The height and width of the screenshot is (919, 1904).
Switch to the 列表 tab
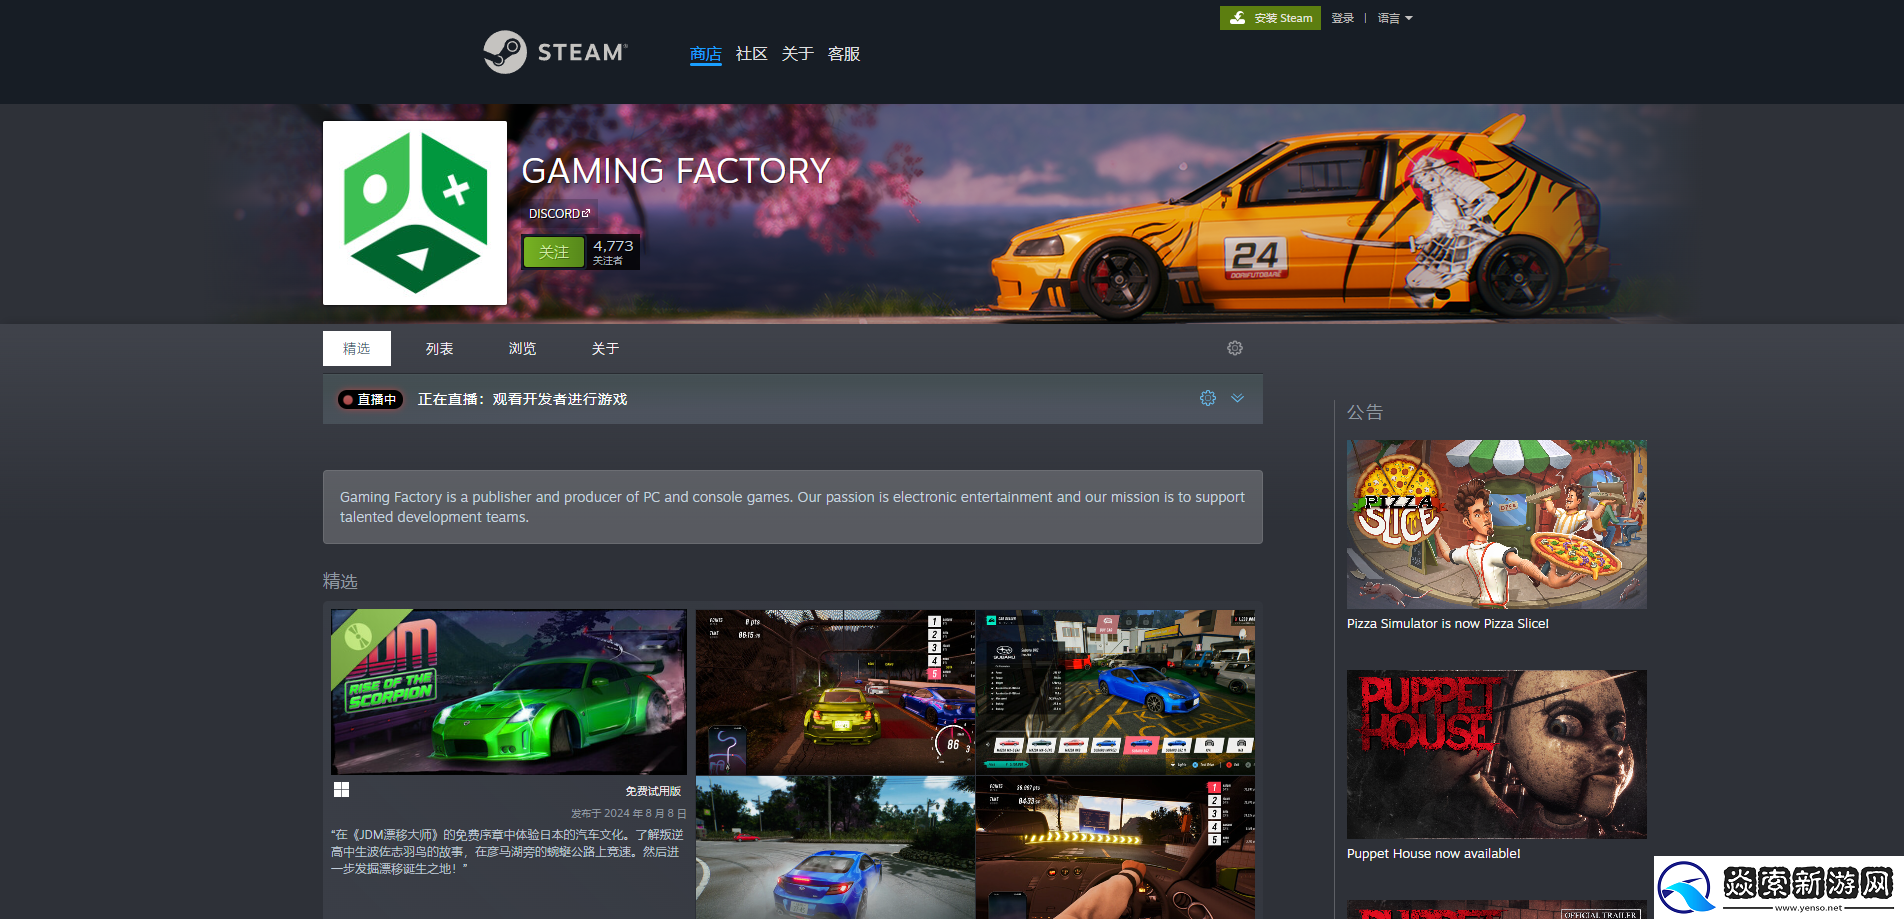439,349
